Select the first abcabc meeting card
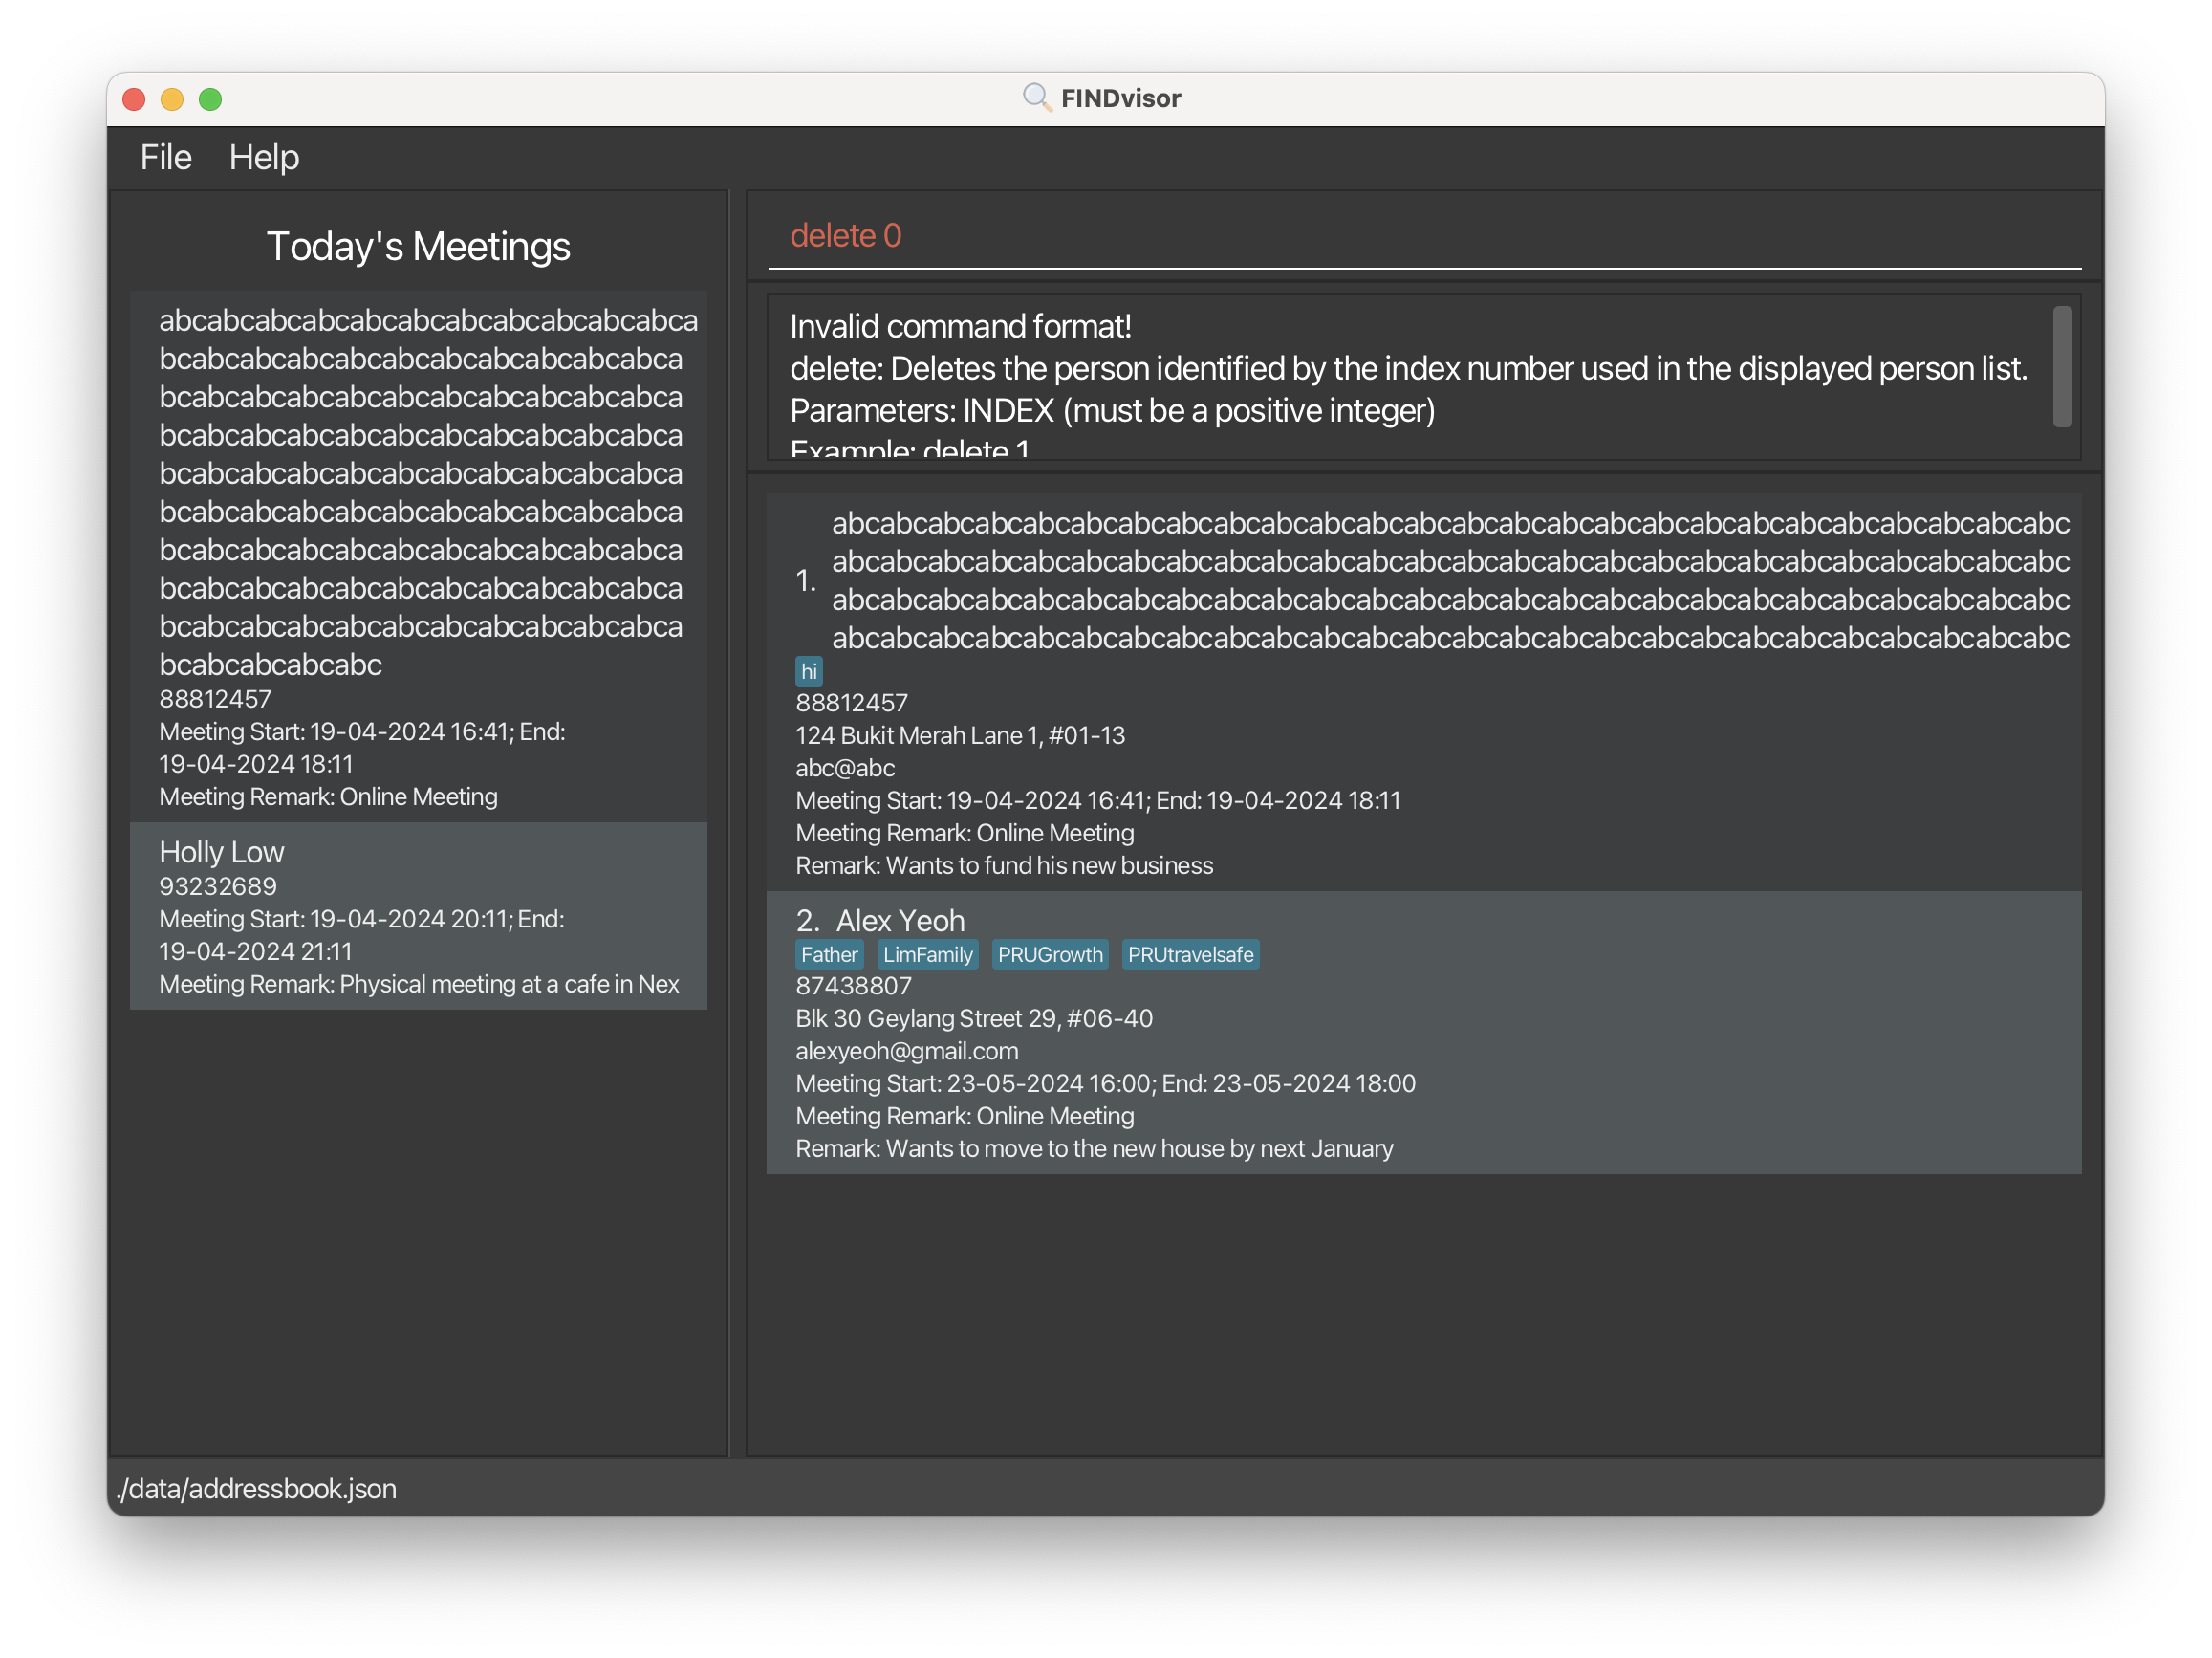 (x=418, y=556)
